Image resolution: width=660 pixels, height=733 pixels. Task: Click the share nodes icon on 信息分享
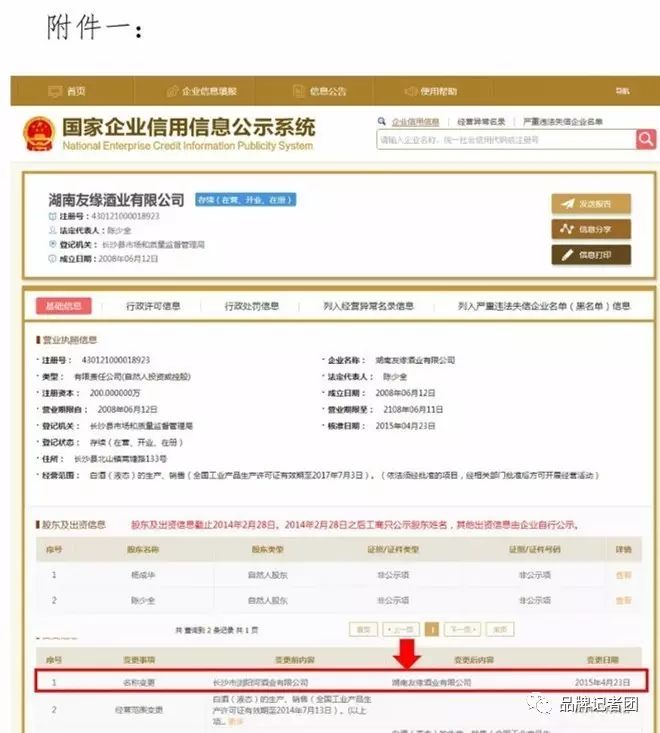coord(567,229)
